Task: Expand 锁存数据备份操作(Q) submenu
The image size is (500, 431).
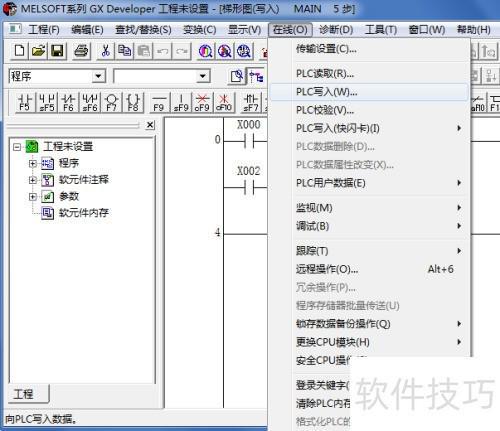Action: (x=369, y=324)
